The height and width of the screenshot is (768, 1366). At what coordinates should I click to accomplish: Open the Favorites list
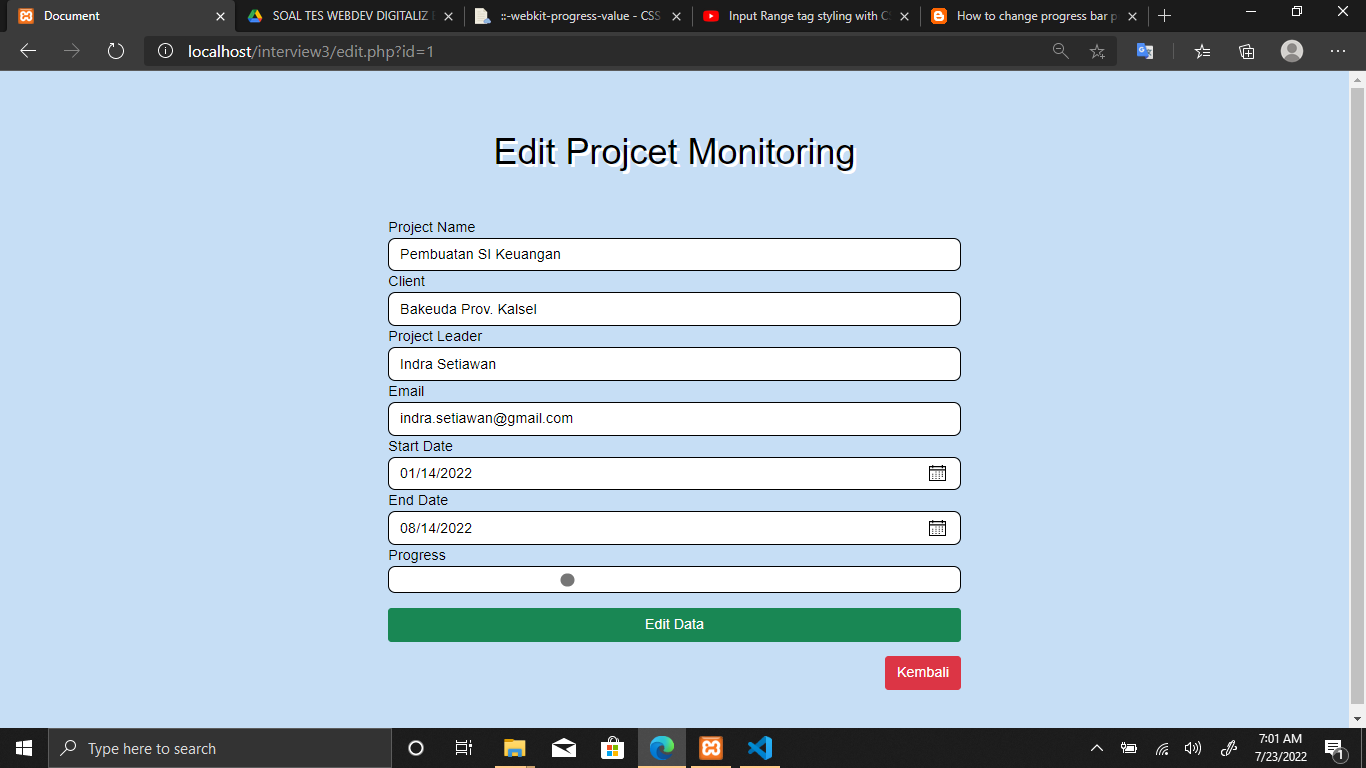click(x=1202, y=51)
